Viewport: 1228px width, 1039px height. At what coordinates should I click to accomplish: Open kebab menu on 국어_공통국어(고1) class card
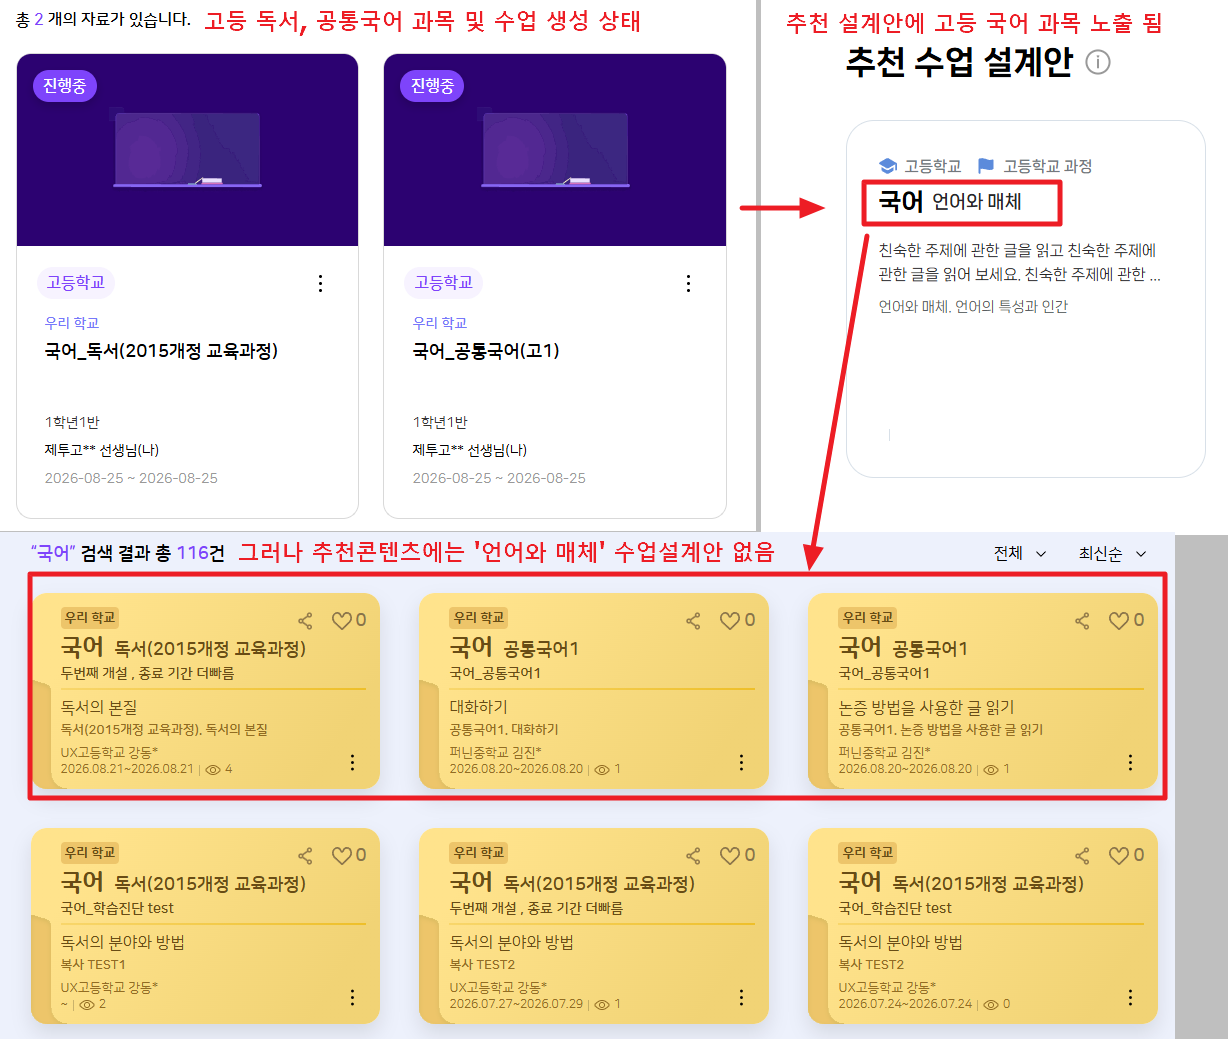(688, 283)
